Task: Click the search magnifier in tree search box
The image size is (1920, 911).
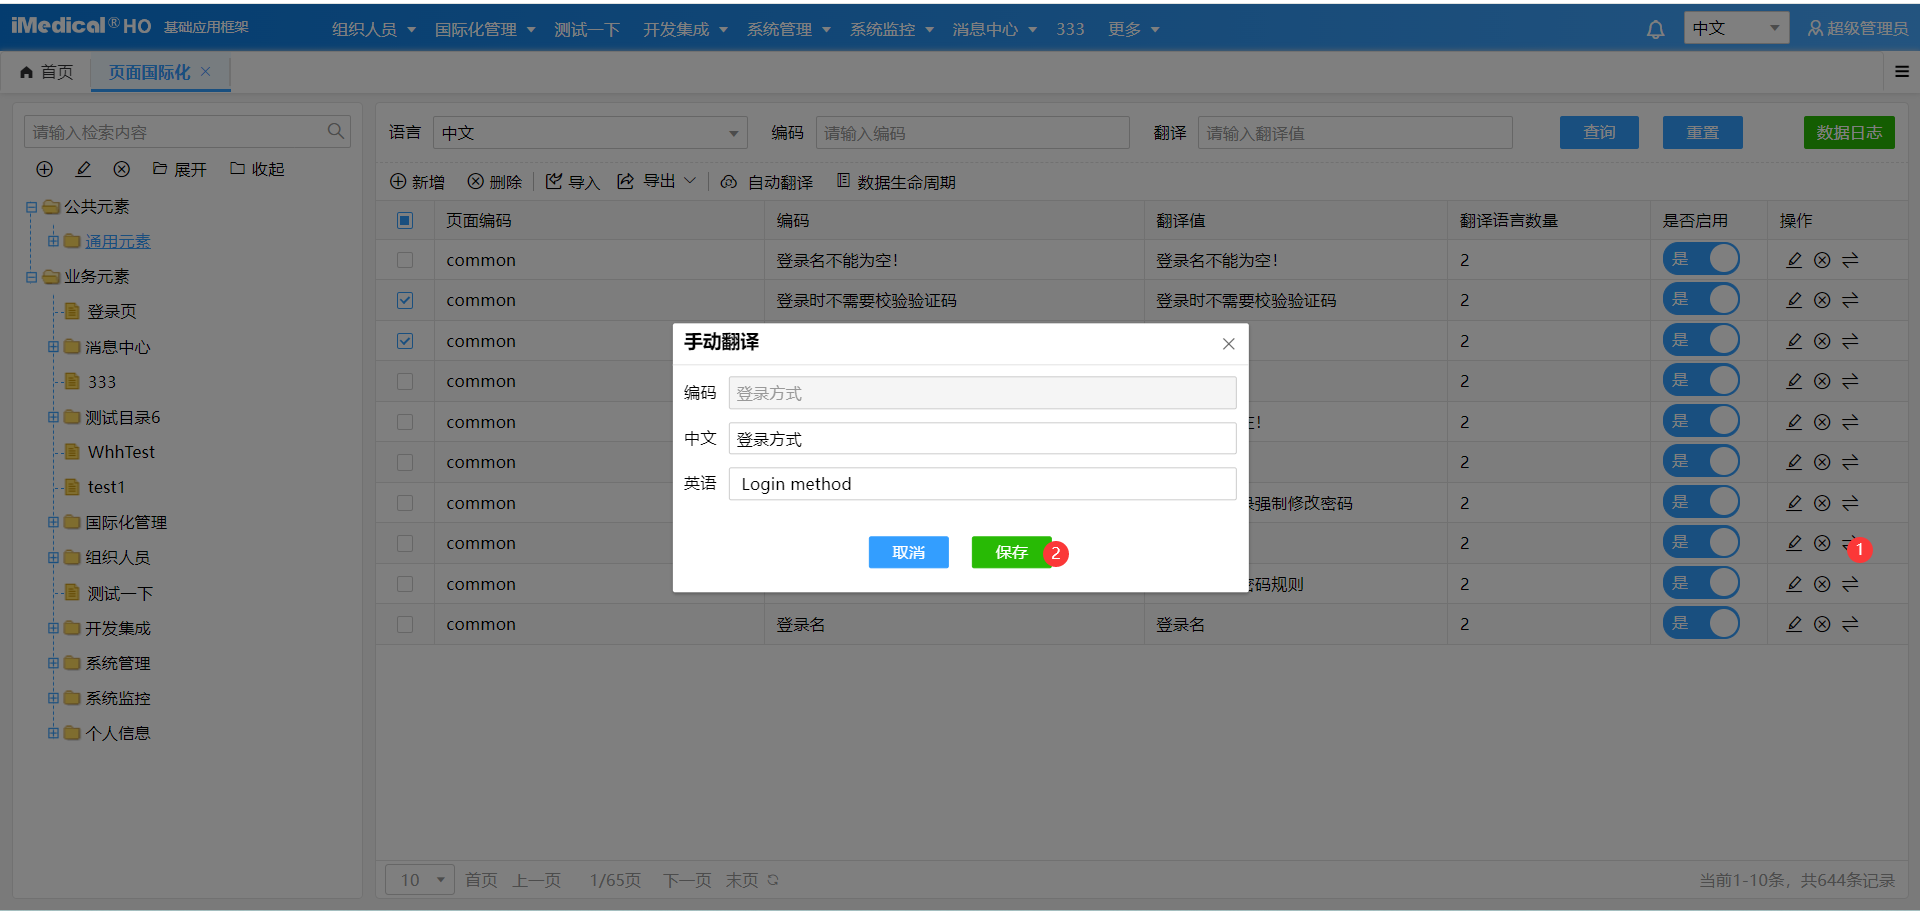Action: [x=336, y=131]
